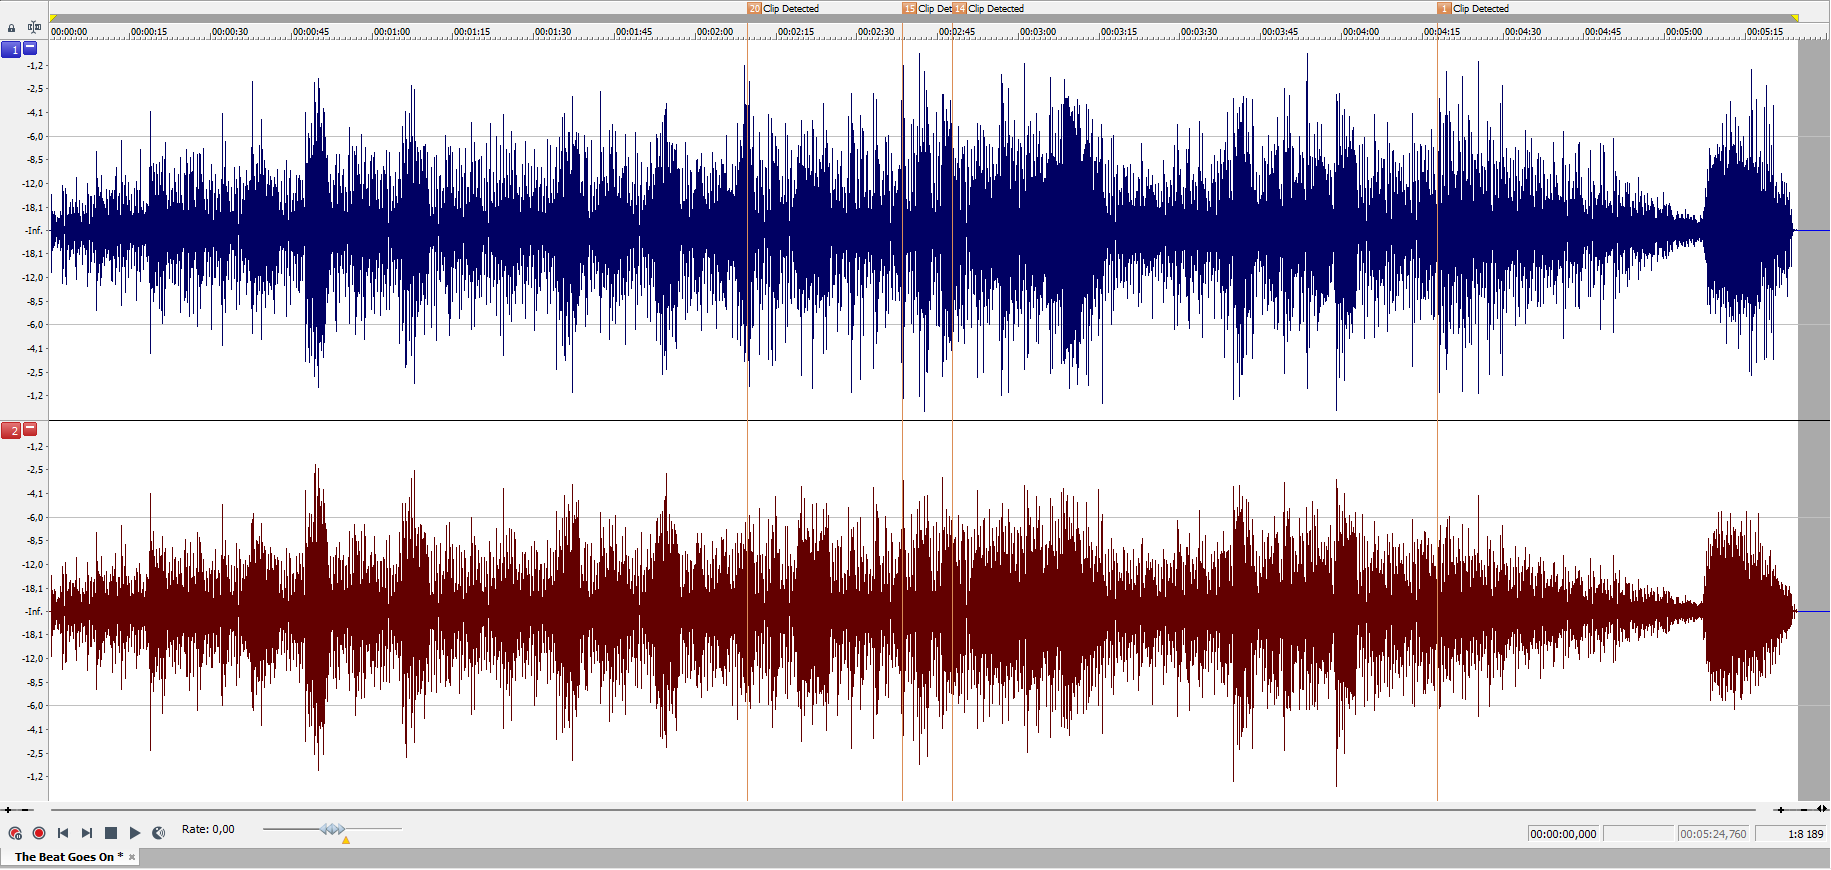Select the clip marker numbered 15

(x=909, y=8)
